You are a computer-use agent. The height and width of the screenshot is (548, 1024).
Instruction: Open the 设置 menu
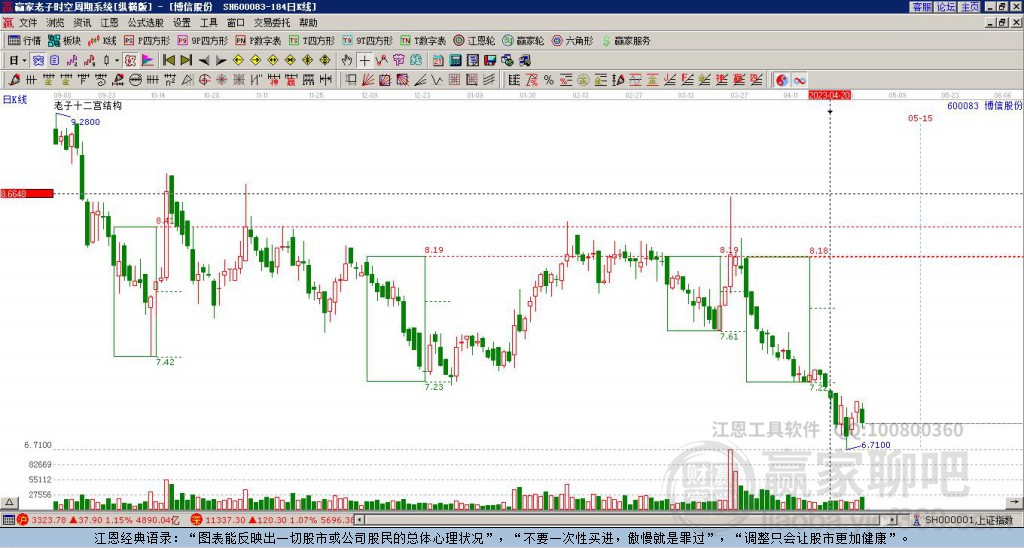[x=182, y=23]
